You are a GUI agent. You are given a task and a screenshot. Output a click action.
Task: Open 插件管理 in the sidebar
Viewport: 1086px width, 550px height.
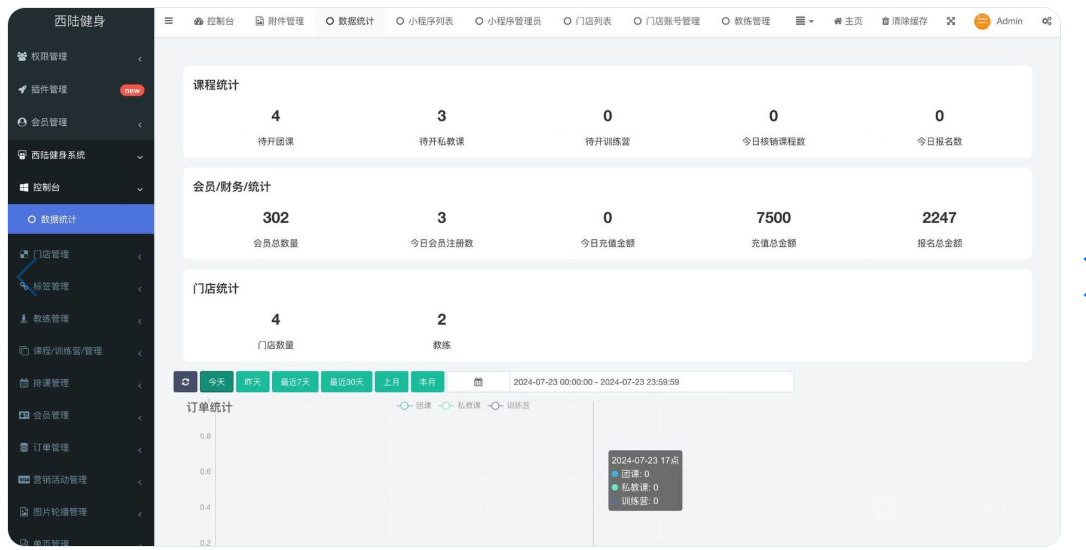pos(81,89)
